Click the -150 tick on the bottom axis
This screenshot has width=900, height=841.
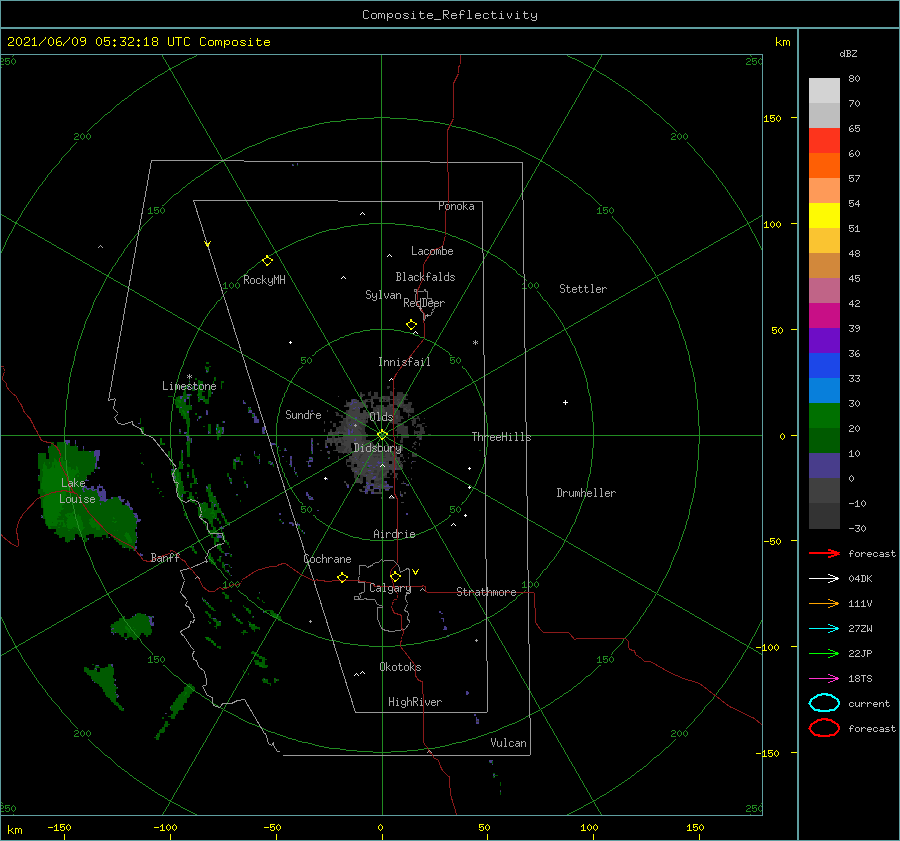(59, 827)
